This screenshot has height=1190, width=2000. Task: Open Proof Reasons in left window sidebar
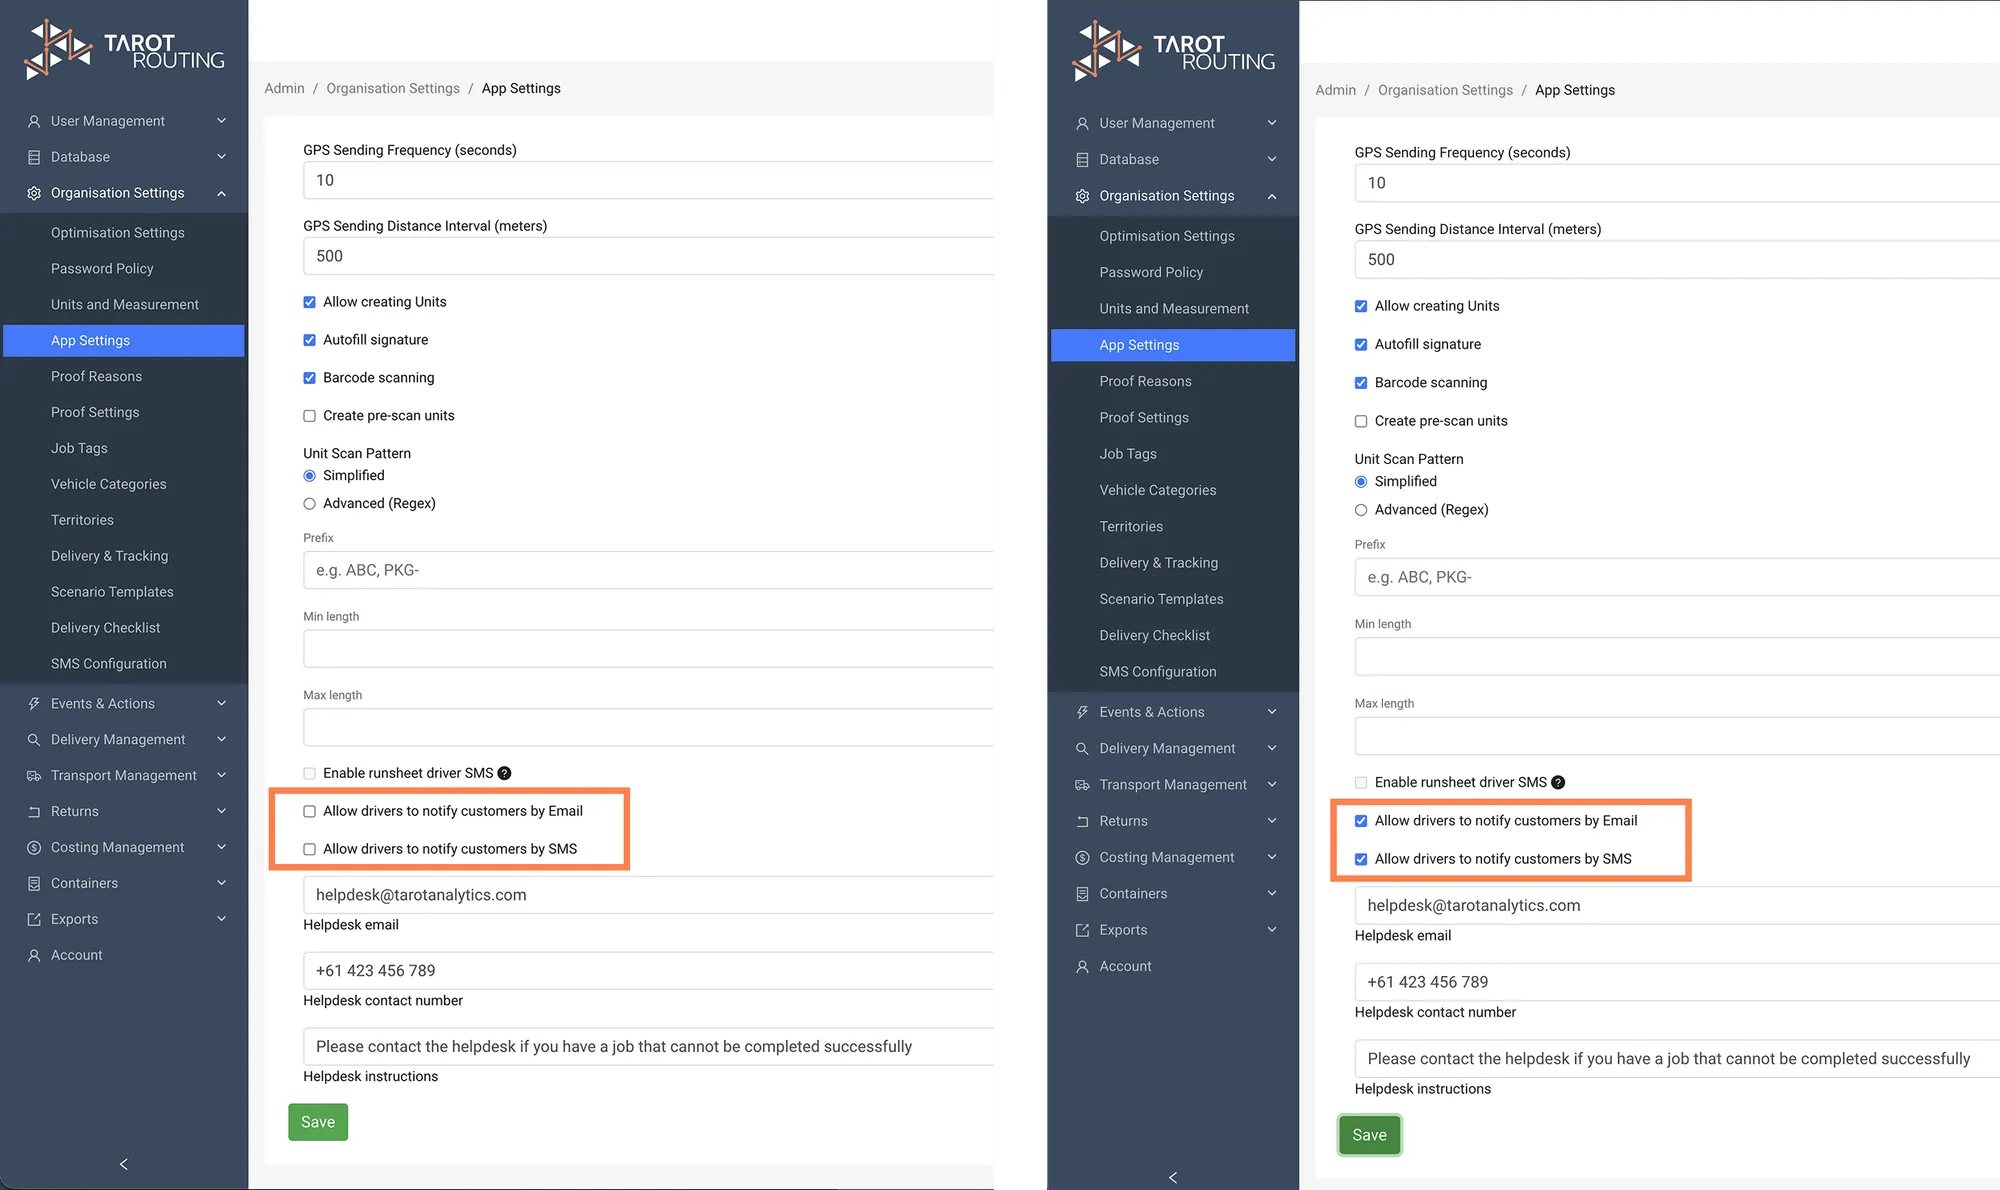(x=96, y=377)
